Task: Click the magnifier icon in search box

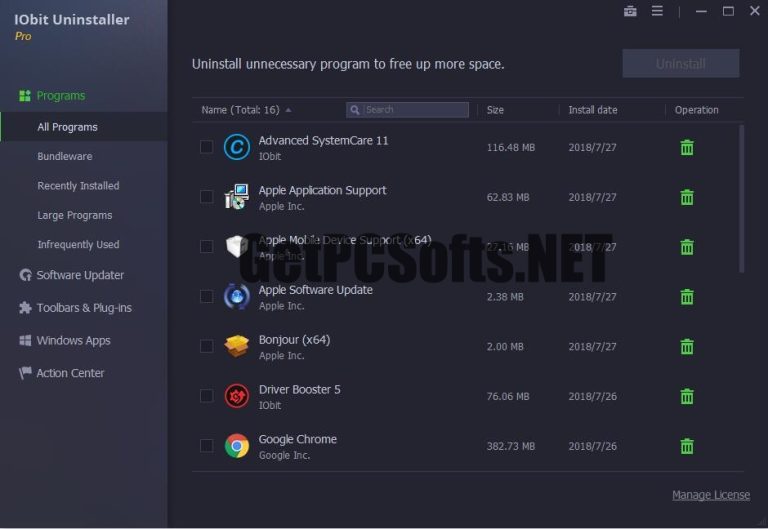Action: (x=355, y=110)
